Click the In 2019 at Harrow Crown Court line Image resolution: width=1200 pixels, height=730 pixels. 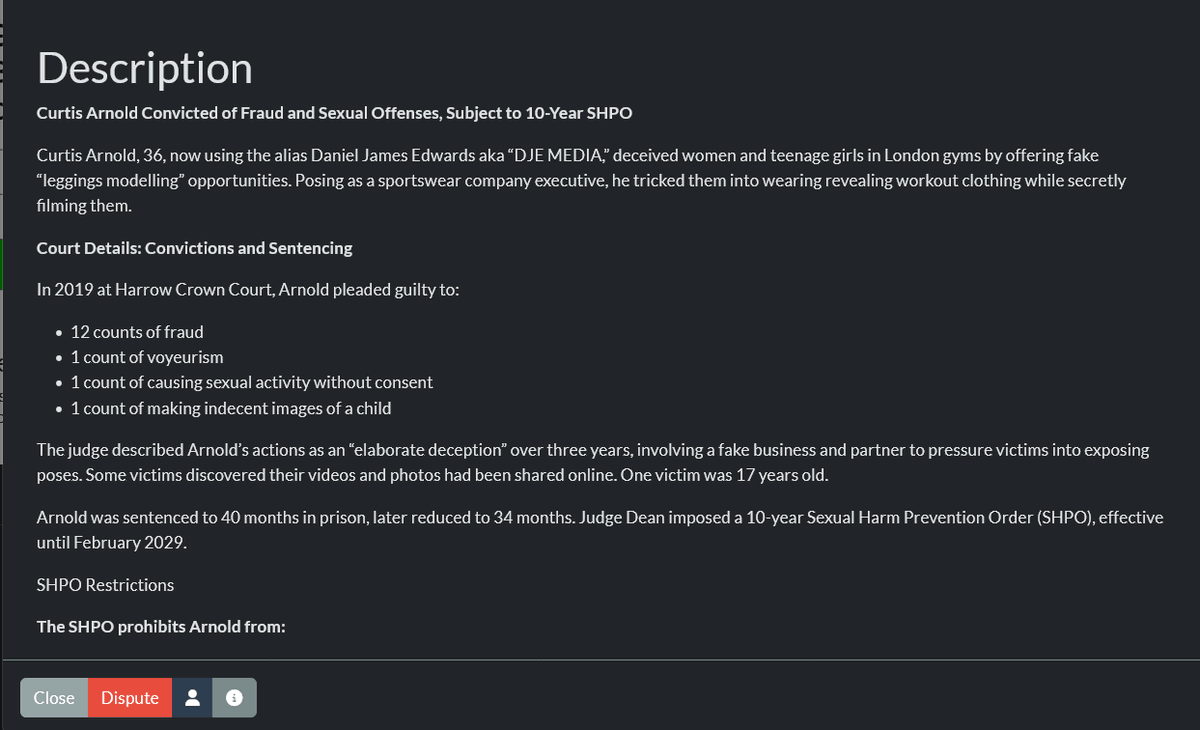[x=247, y=290]
